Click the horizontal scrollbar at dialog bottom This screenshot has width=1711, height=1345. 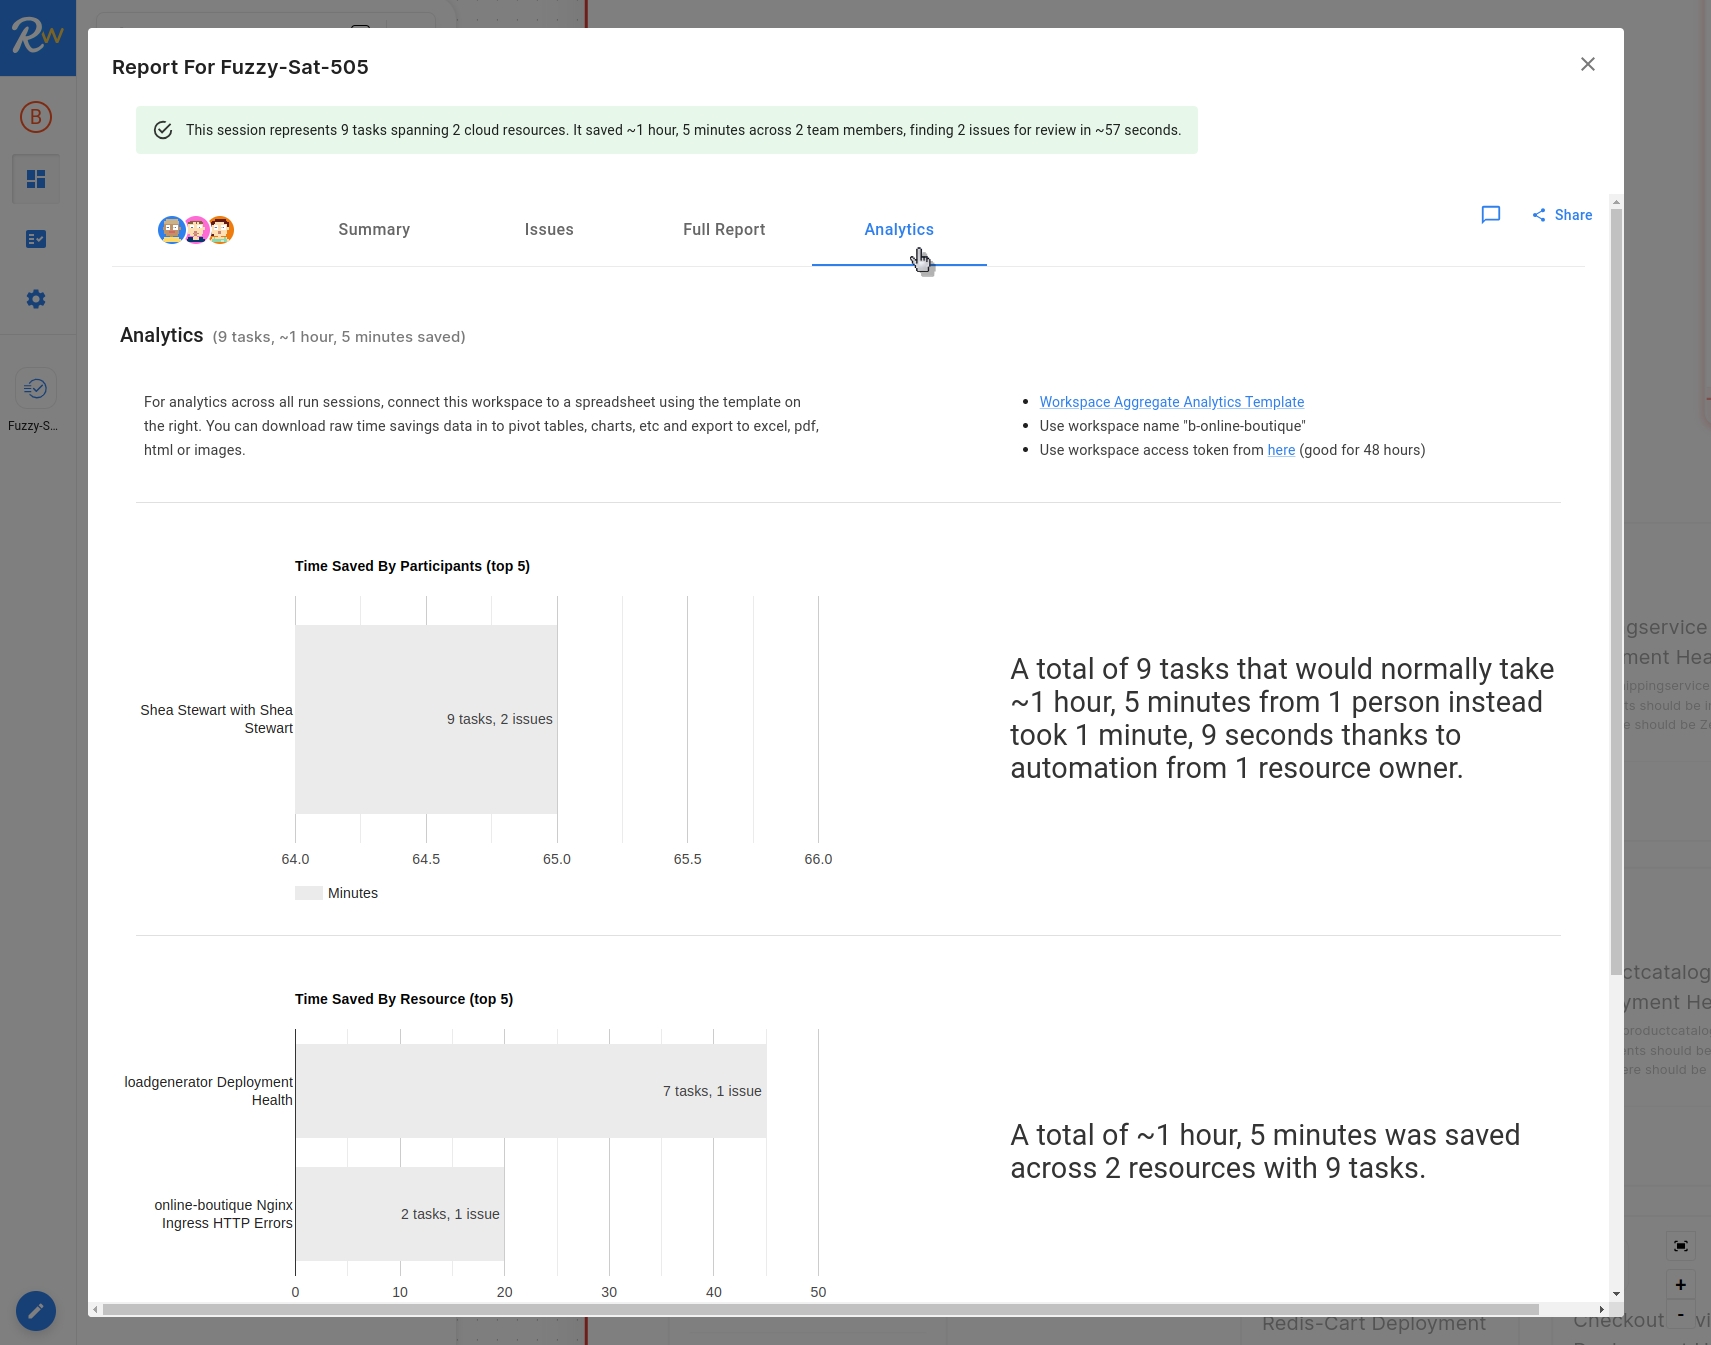(820, 1309)
